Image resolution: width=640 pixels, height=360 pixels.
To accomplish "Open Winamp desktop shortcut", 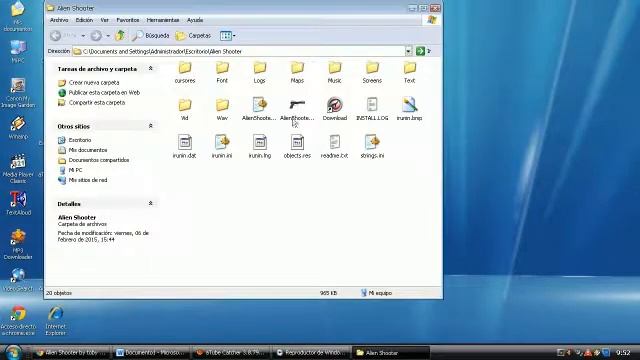I will 18,128.
